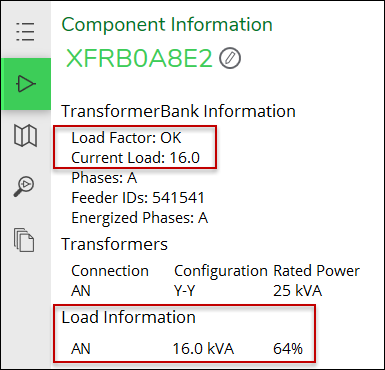Image resolution: width=385 pixels, height=370 pixels.
Task: Select the XFRB0A8E2 component title
Action: point(139,58)
